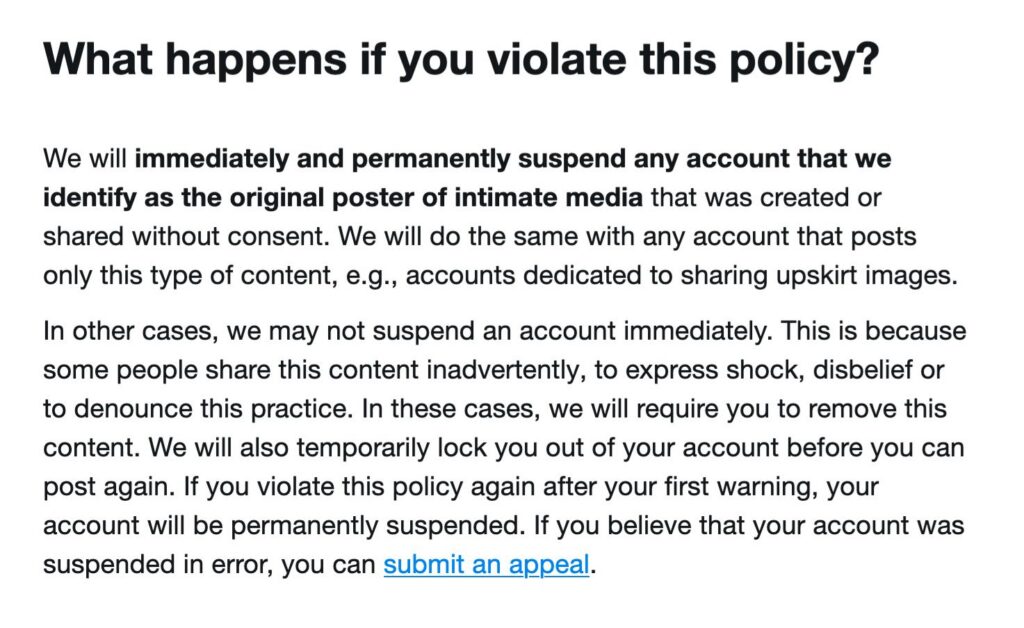Click the "What happens if you violate this policy?" heading
Viewport: 1024px width, 628px height.
[x=460, y=59]
